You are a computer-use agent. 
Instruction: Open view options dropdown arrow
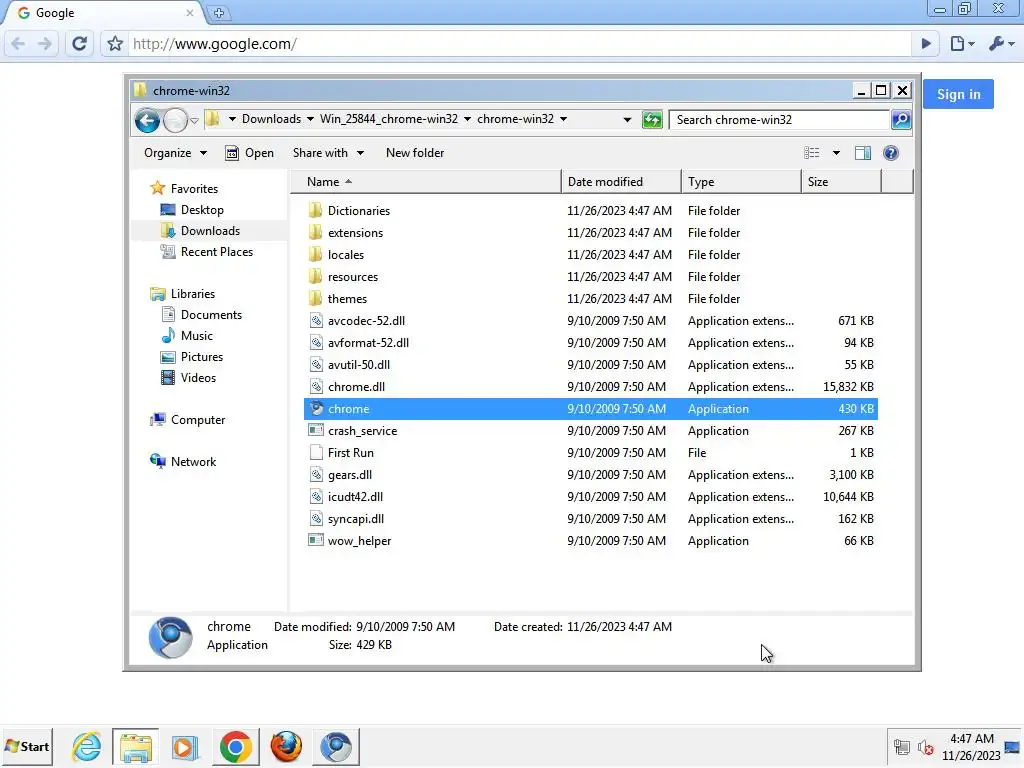(x=836, y=153)
